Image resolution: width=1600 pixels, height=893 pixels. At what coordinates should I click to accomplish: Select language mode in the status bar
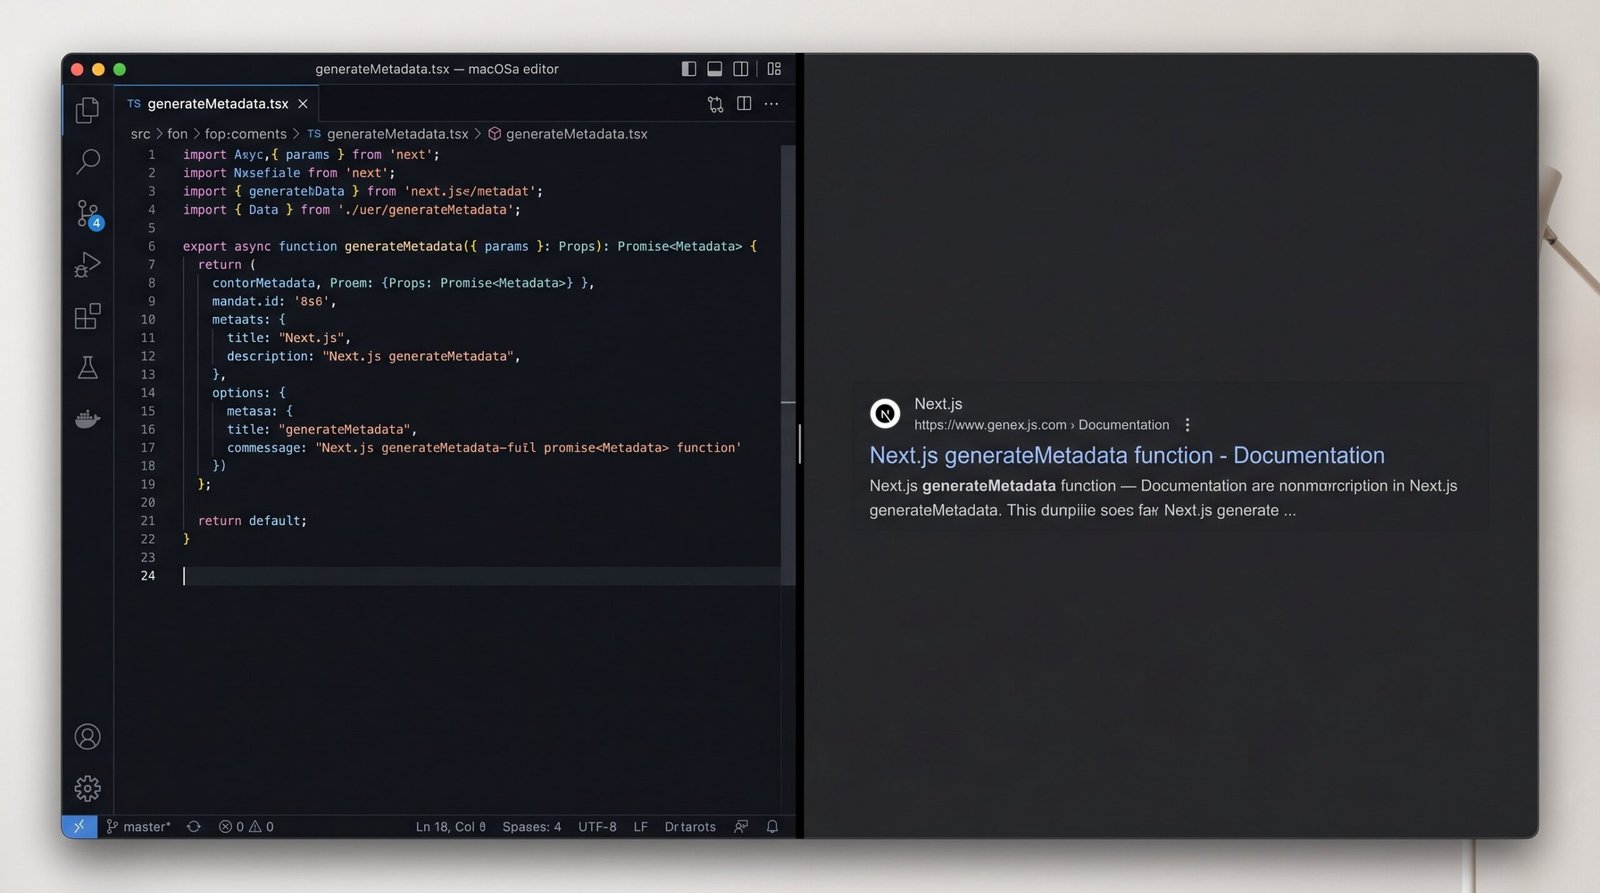(690, 827)
